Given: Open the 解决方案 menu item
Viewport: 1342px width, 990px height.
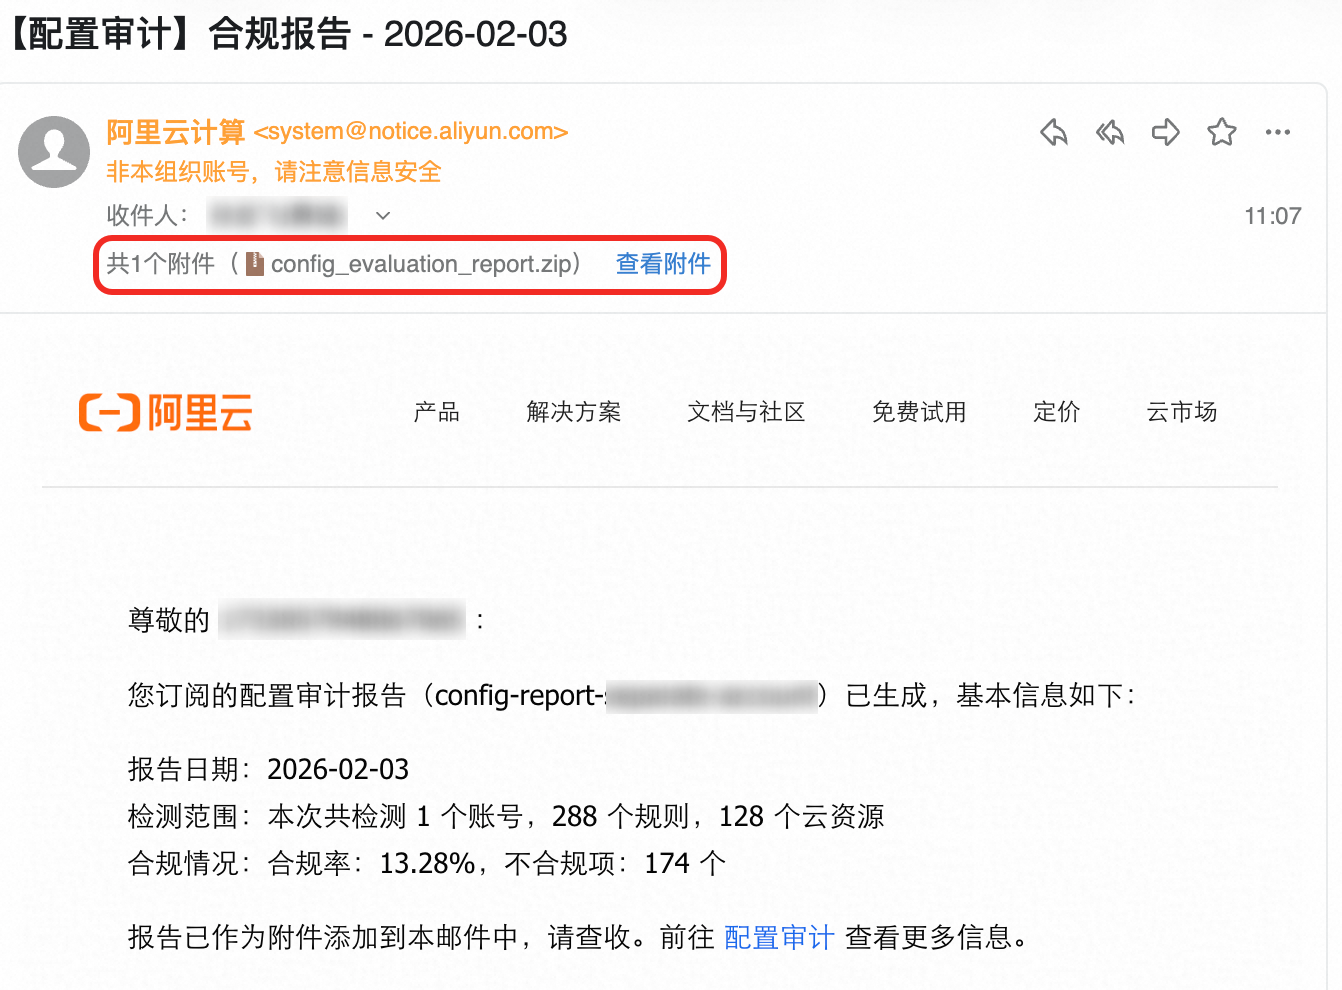Looking at the screenshot, I should (574, 412).
